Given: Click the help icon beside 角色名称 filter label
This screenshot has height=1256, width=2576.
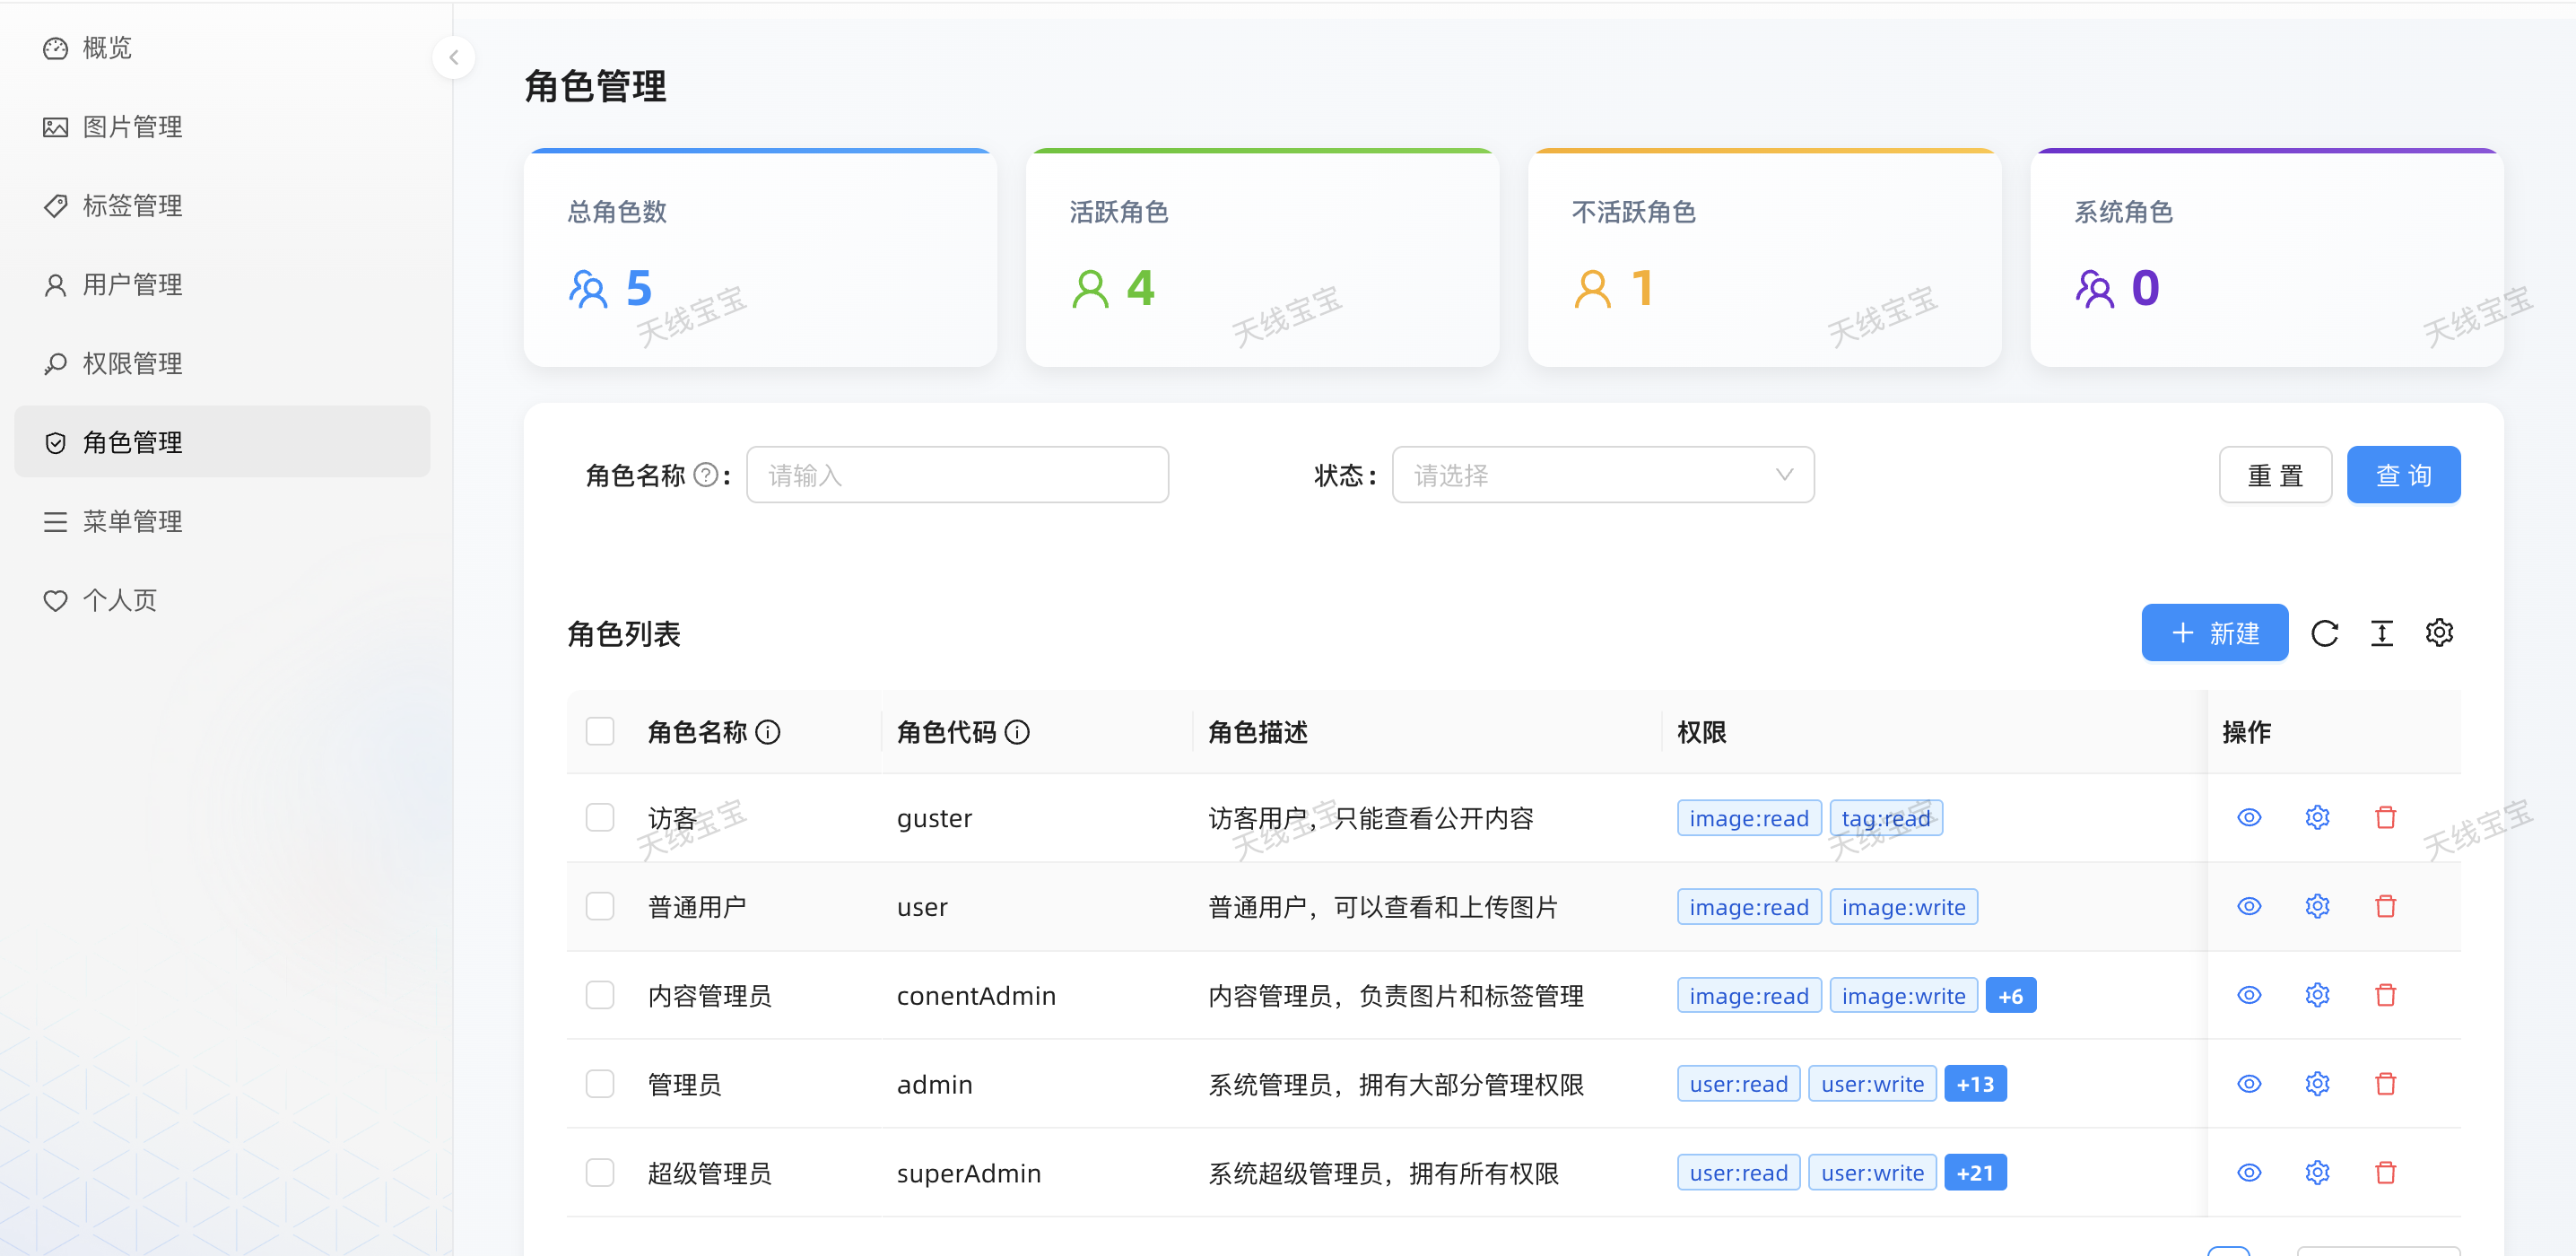Looking at the screenshot, I should (705, 475).
